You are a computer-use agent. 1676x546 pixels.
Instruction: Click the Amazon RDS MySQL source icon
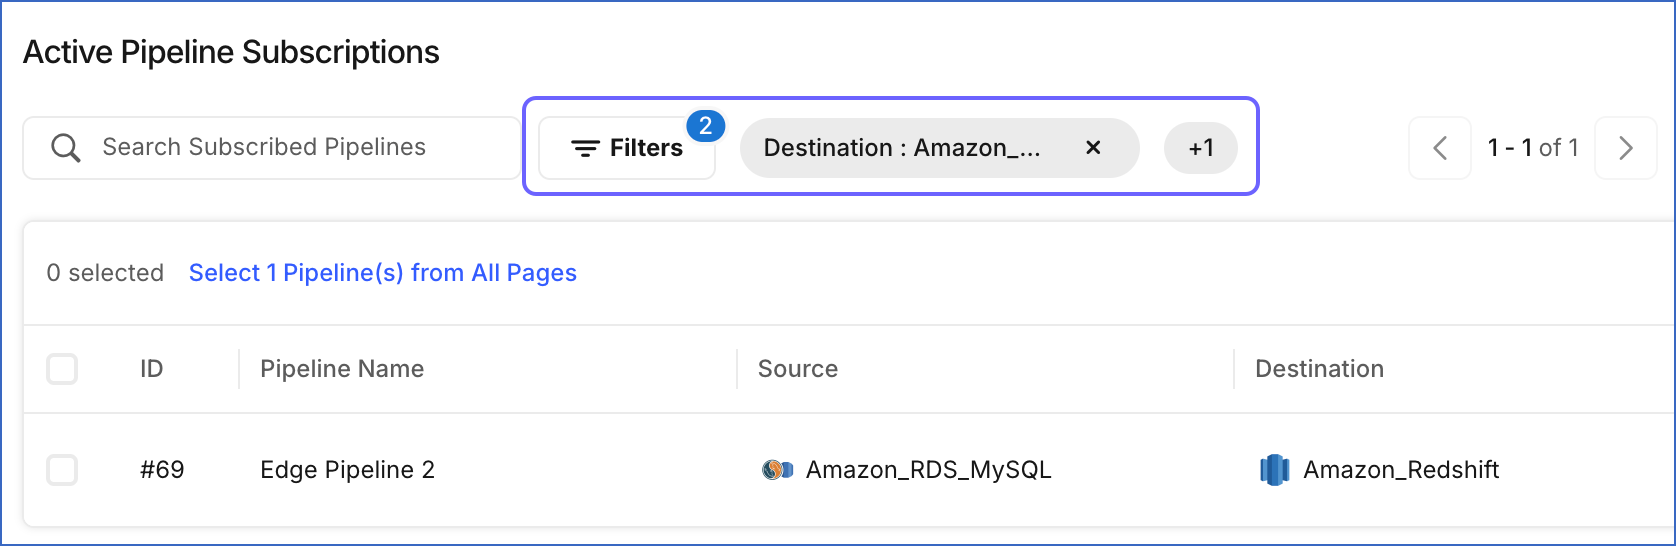[x=777, y=469]
